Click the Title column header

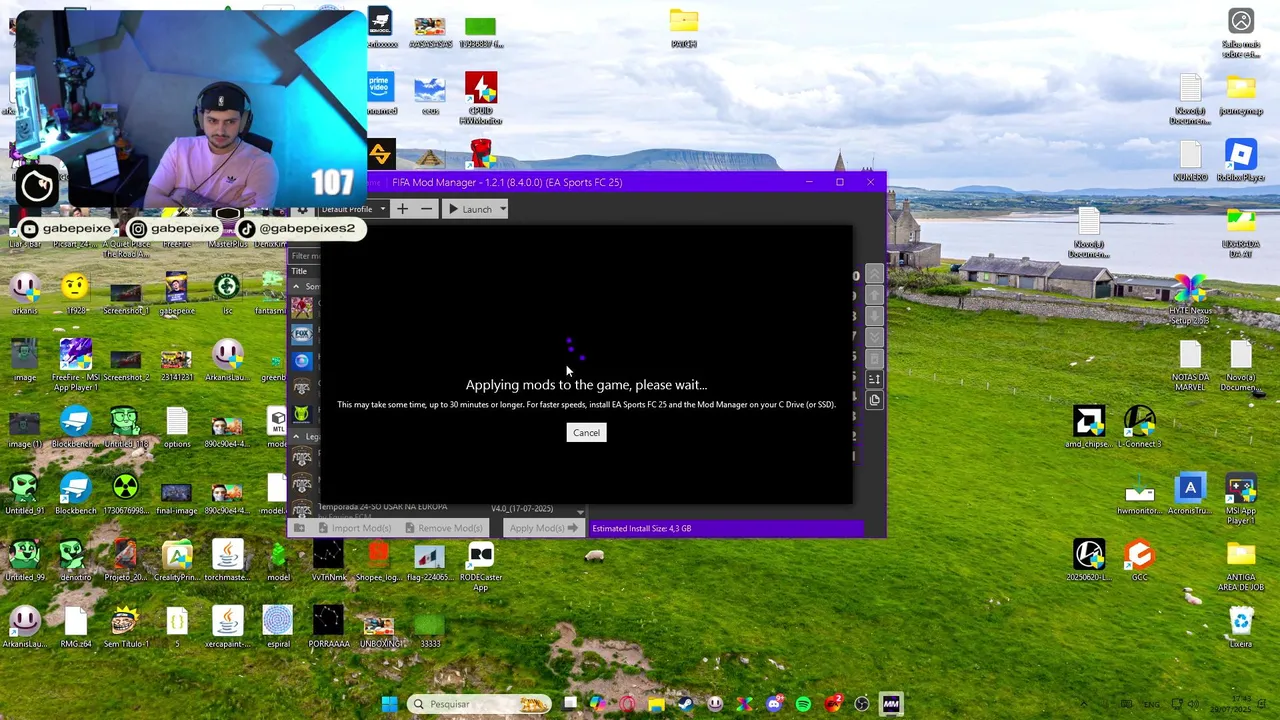[x=299, y=271]
